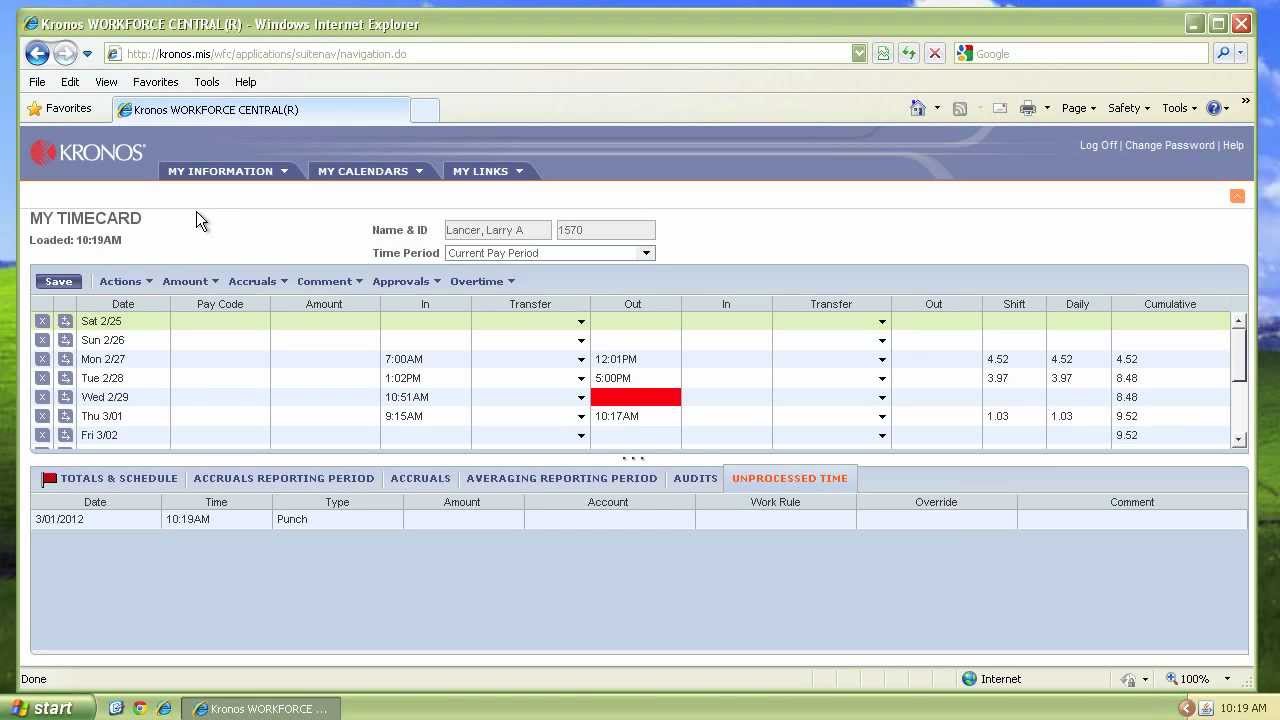This screenshot has height=720, width=1280.
Task: Click the Read Mail envelope icon
Action: (999, 108)
